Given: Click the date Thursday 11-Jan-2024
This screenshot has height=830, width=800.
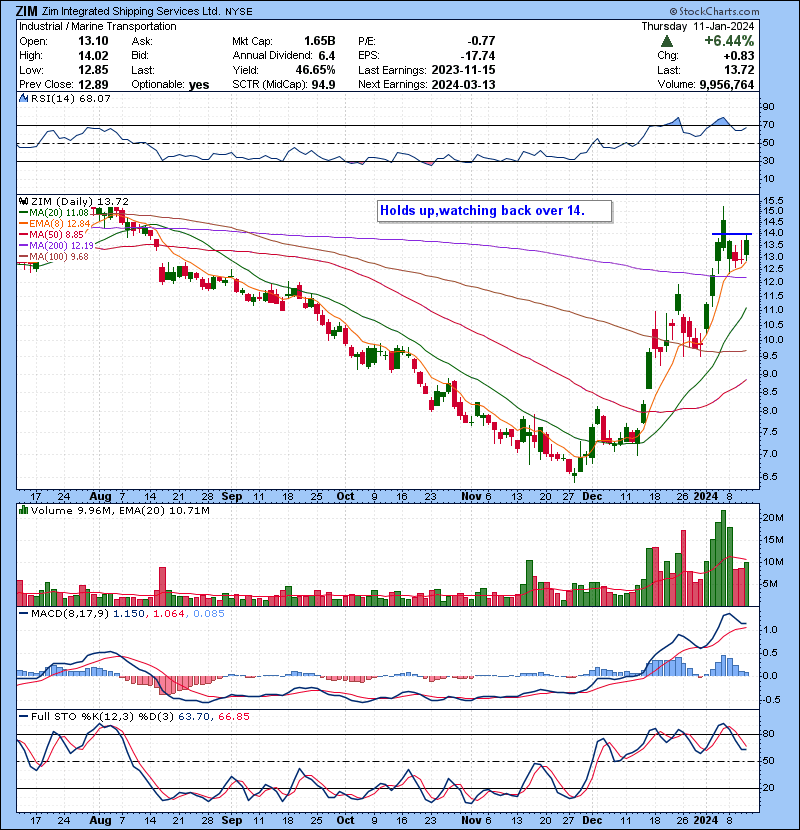Looking at the screenshot, I should coord(698,26).
